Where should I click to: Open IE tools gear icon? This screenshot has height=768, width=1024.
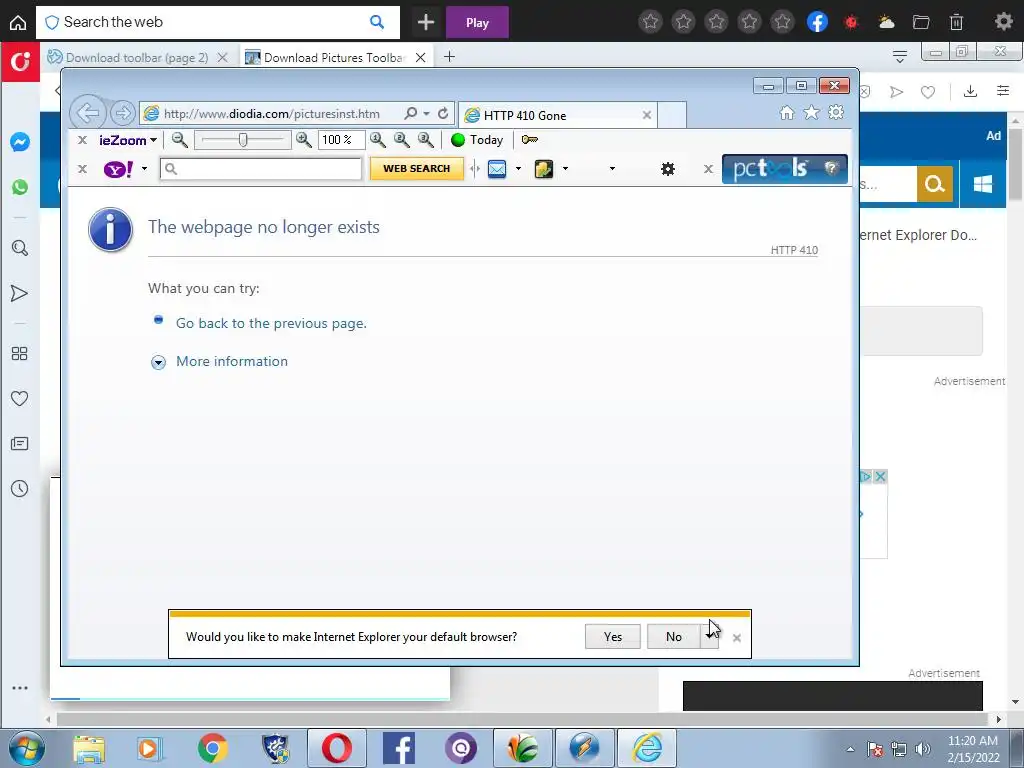[x=836, y=112]
